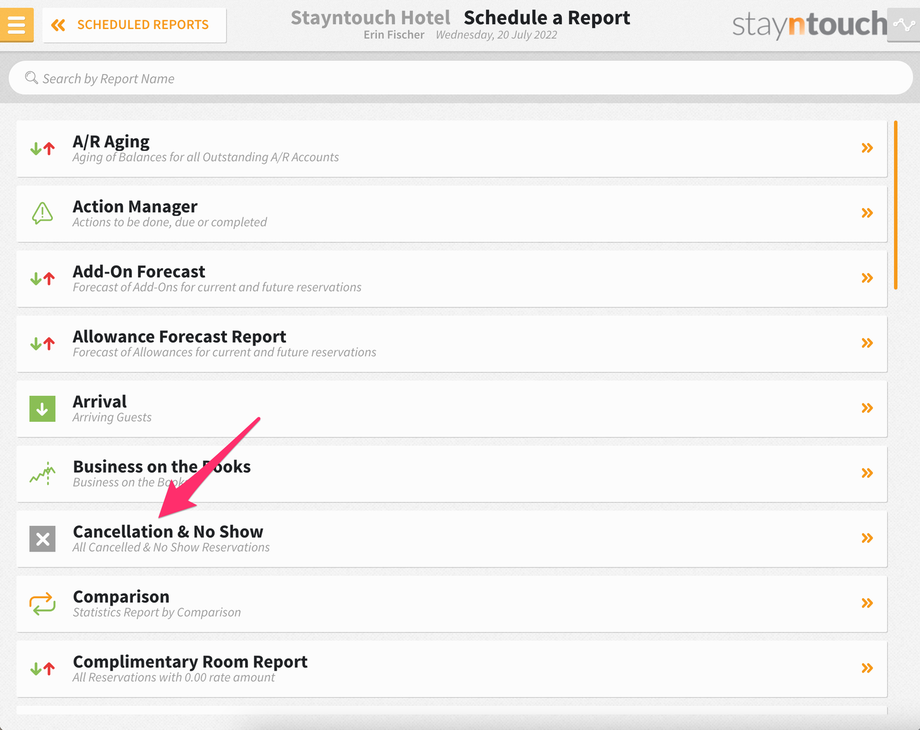Image resolution: width=920 pixels, height=730 pixels.
Task: Expand the Comparison row chevron
Action: [x=867, y=603]
